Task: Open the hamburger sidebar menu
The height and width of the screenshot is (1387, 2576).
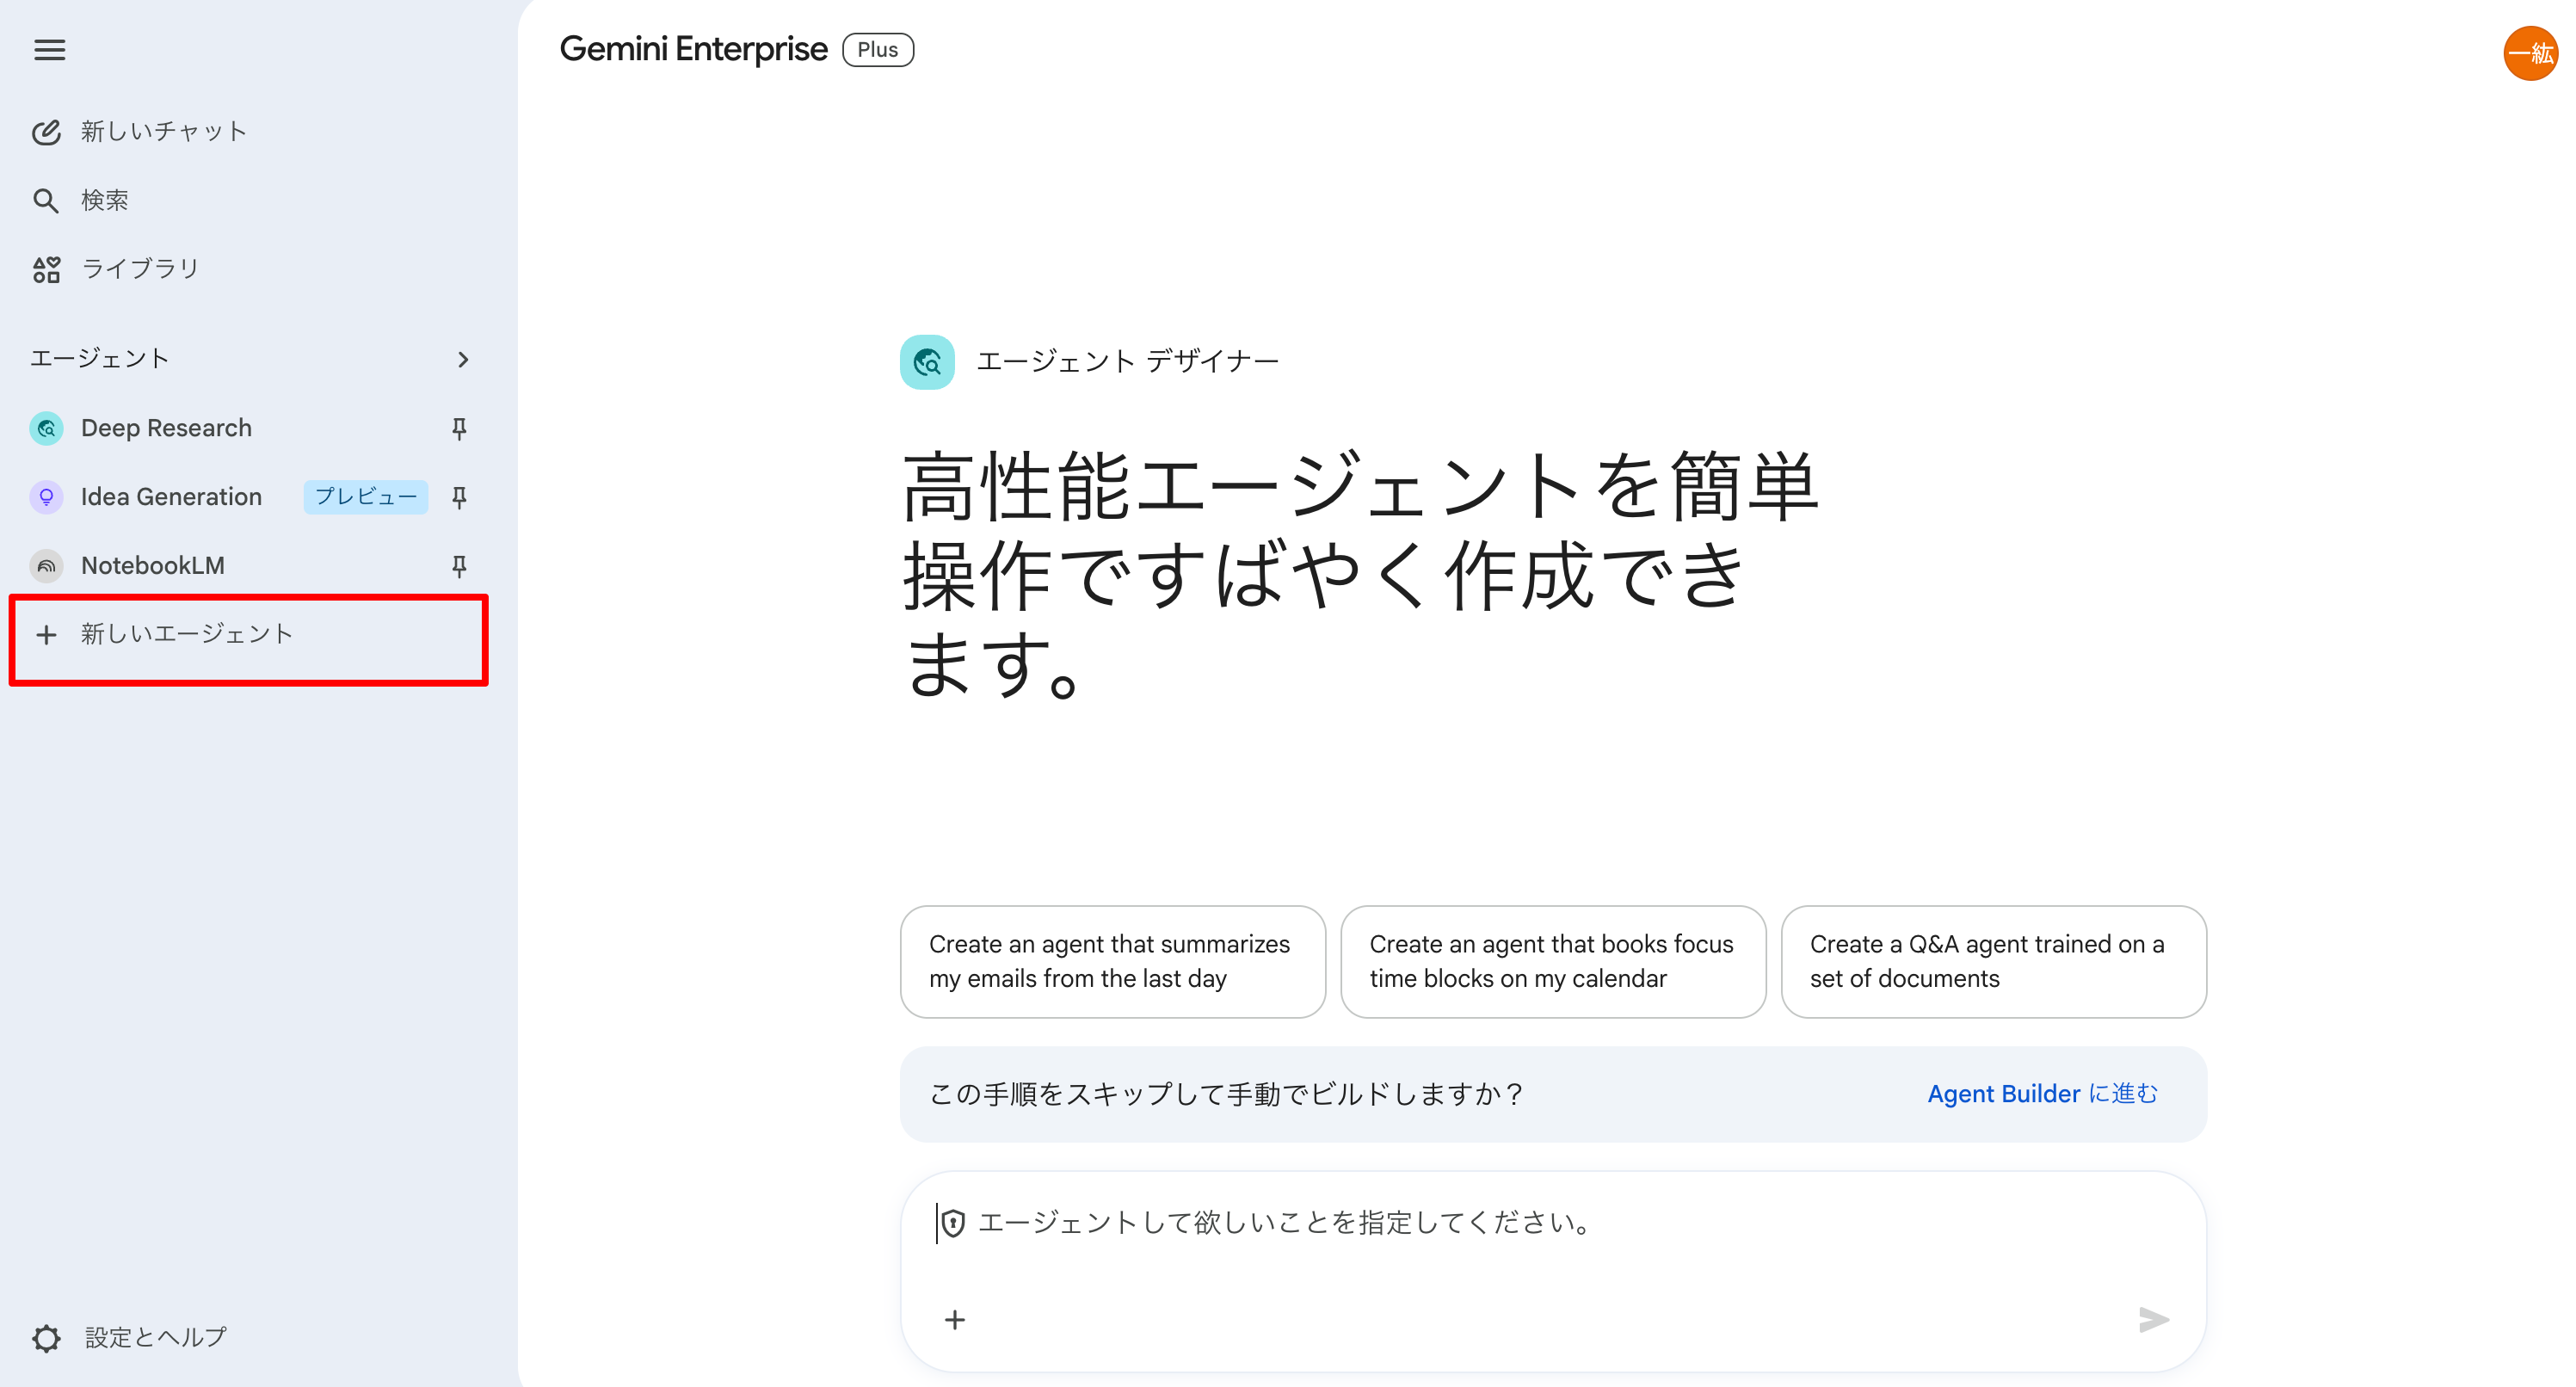Action: click(x=49, y=50)
